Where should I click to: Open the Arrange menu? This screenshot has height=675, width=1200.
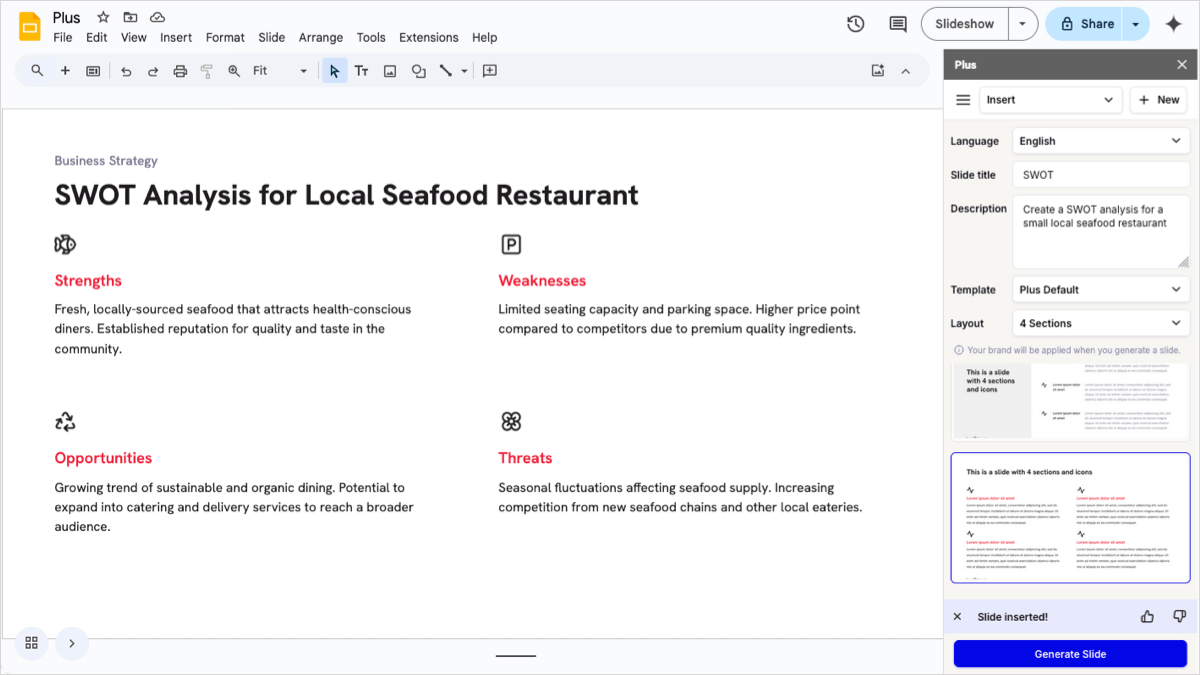(321, 38)
